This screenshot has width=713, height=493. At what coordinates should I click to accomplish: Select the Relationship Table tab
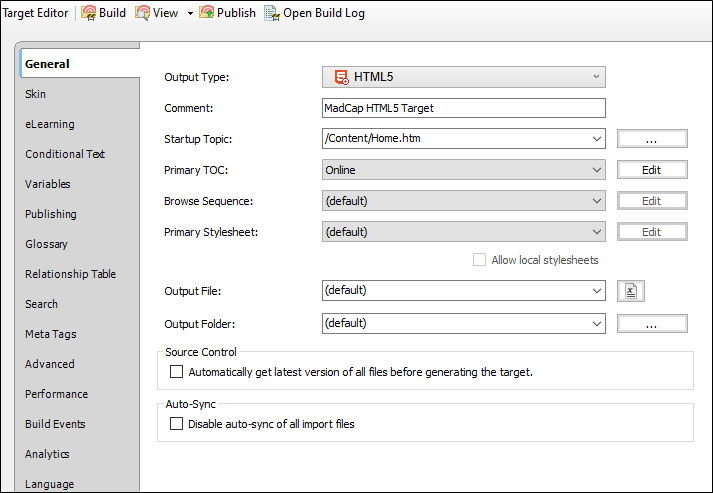point(70,274)
